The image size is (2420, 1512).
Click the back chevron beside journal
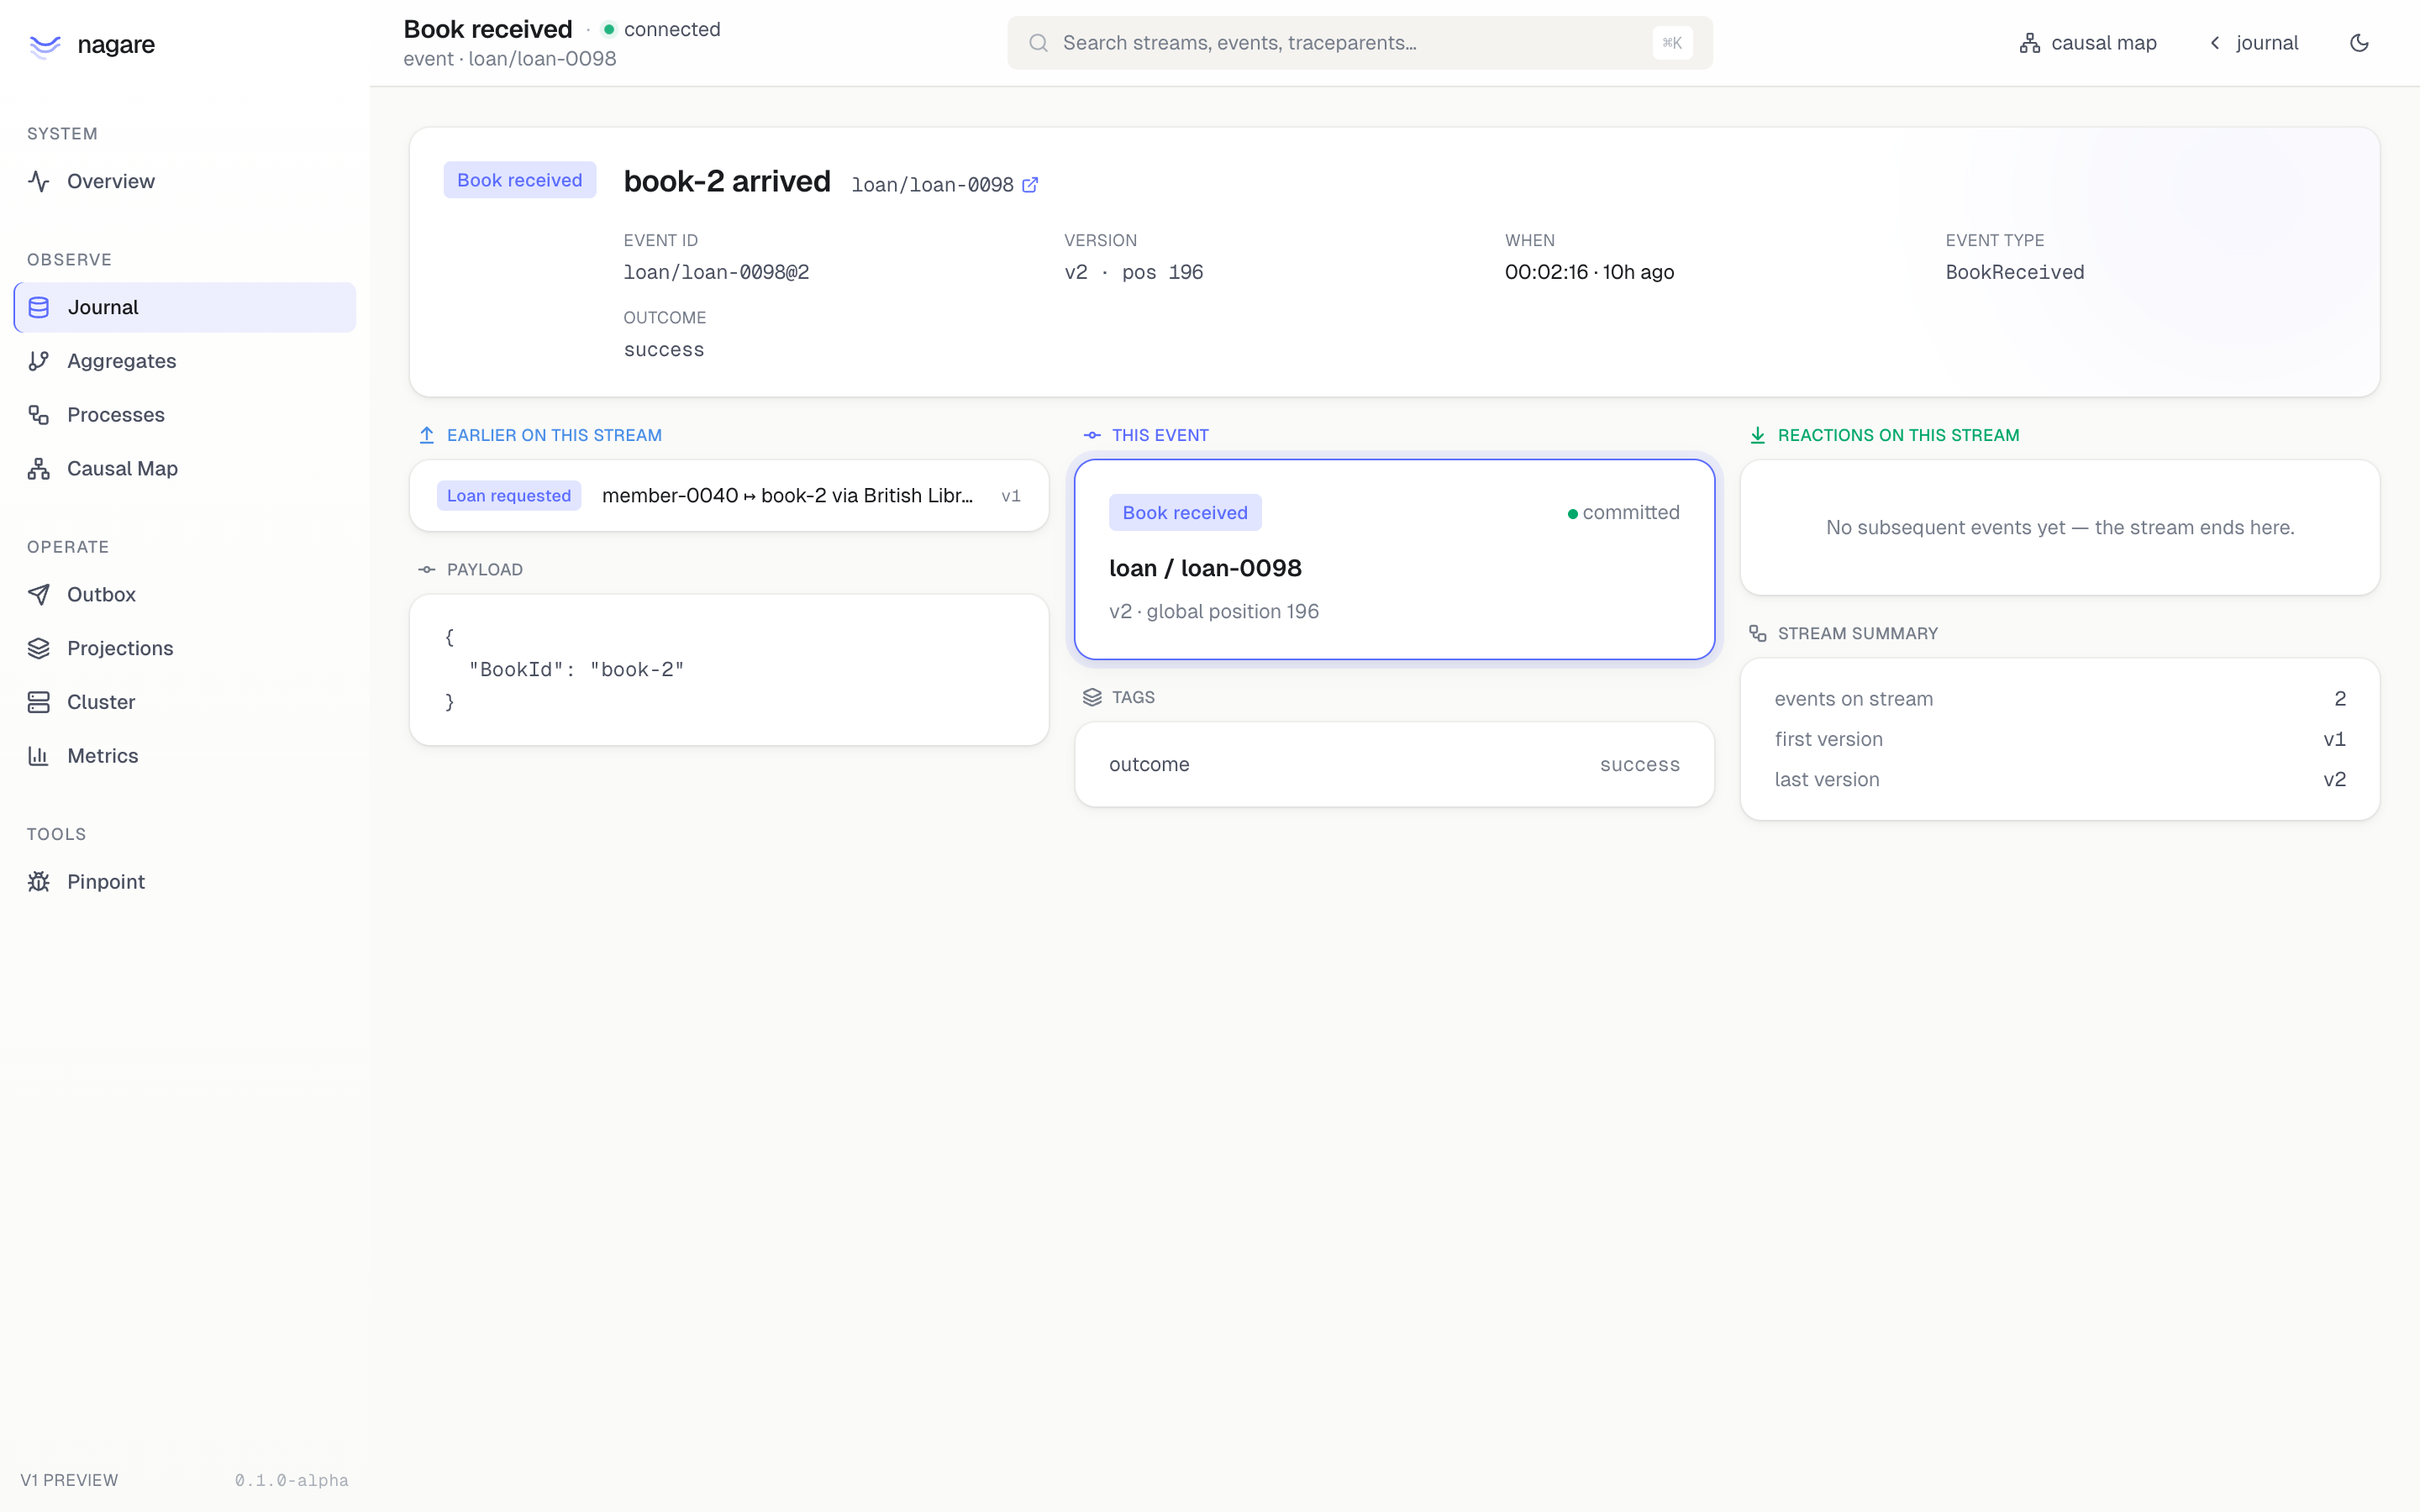(2215, 43)
